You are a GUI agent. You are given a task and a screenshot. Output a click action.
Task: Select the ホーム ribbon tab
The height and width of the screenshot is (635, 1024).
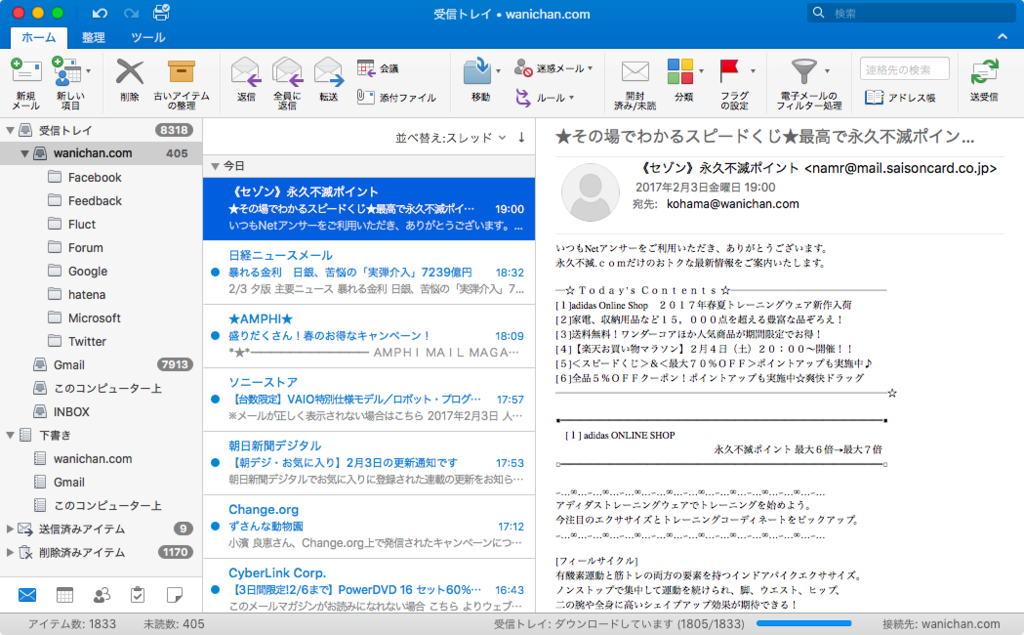tap(39, 37)
